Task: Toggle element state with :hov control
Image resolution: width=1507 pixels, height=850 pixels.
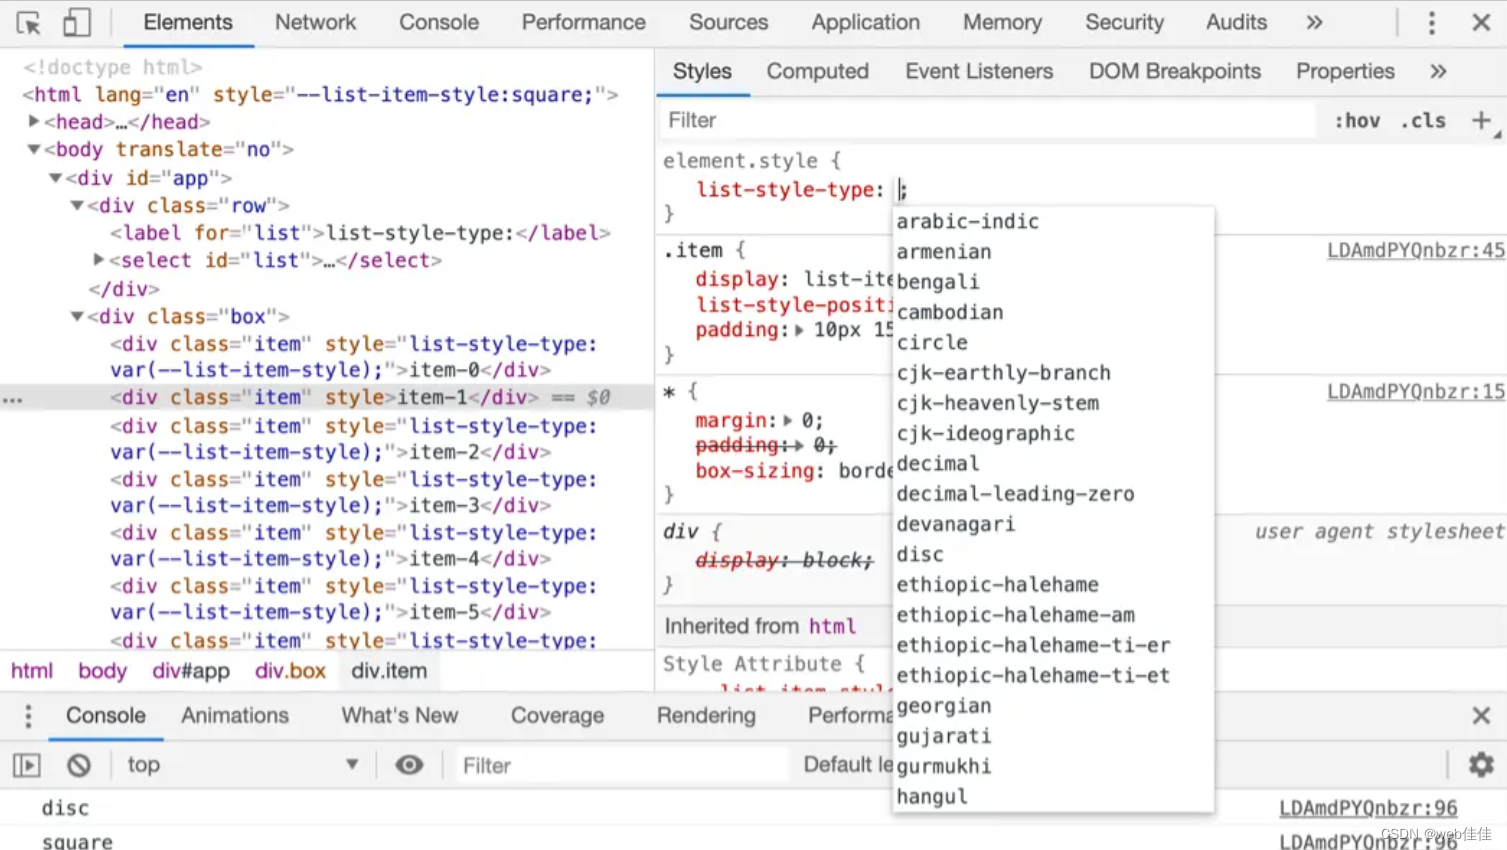Action: point(1357,120)
